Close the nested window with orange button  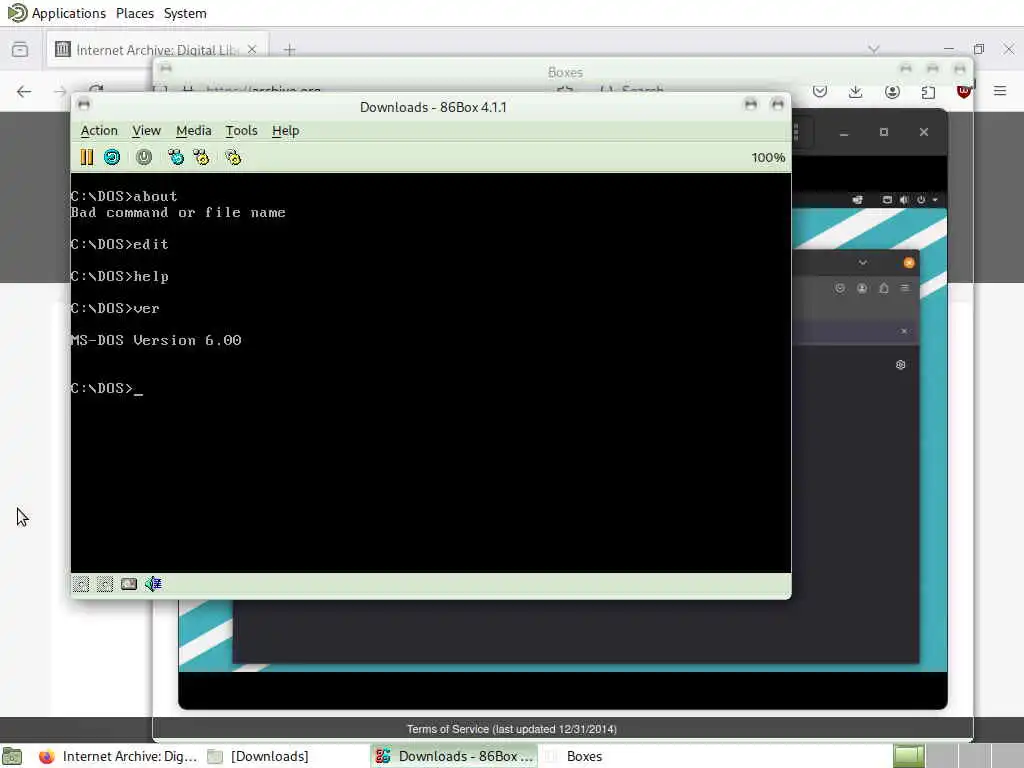point(909,263)
